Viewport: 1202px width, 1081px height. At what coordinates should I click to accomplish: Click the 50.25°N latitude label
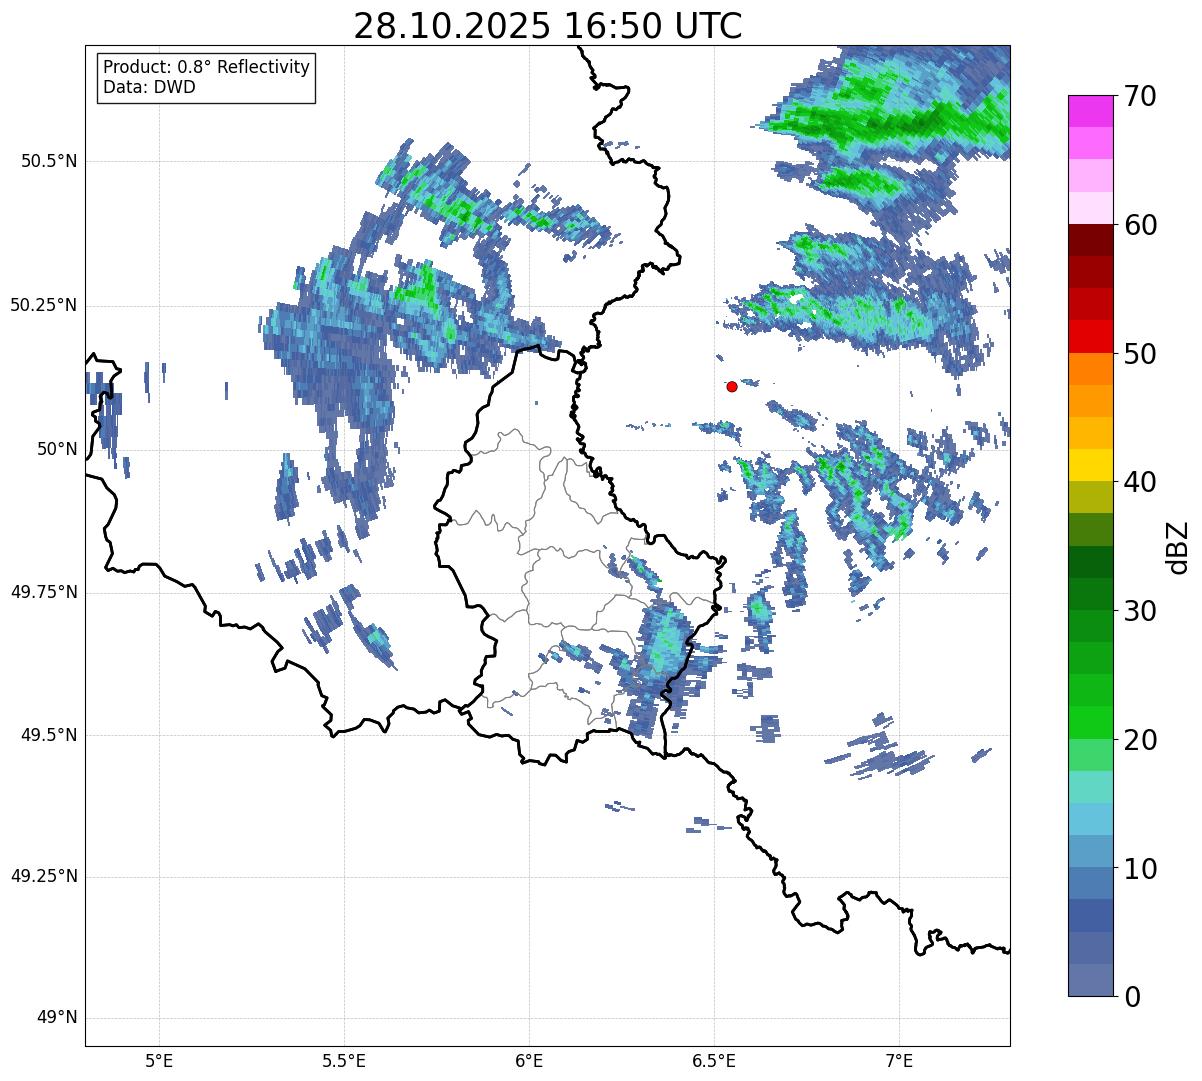point(44,305)
